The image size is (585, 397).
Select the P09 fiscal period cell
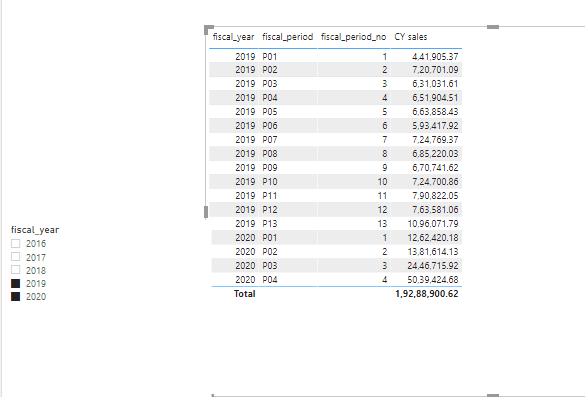(270, 168)
